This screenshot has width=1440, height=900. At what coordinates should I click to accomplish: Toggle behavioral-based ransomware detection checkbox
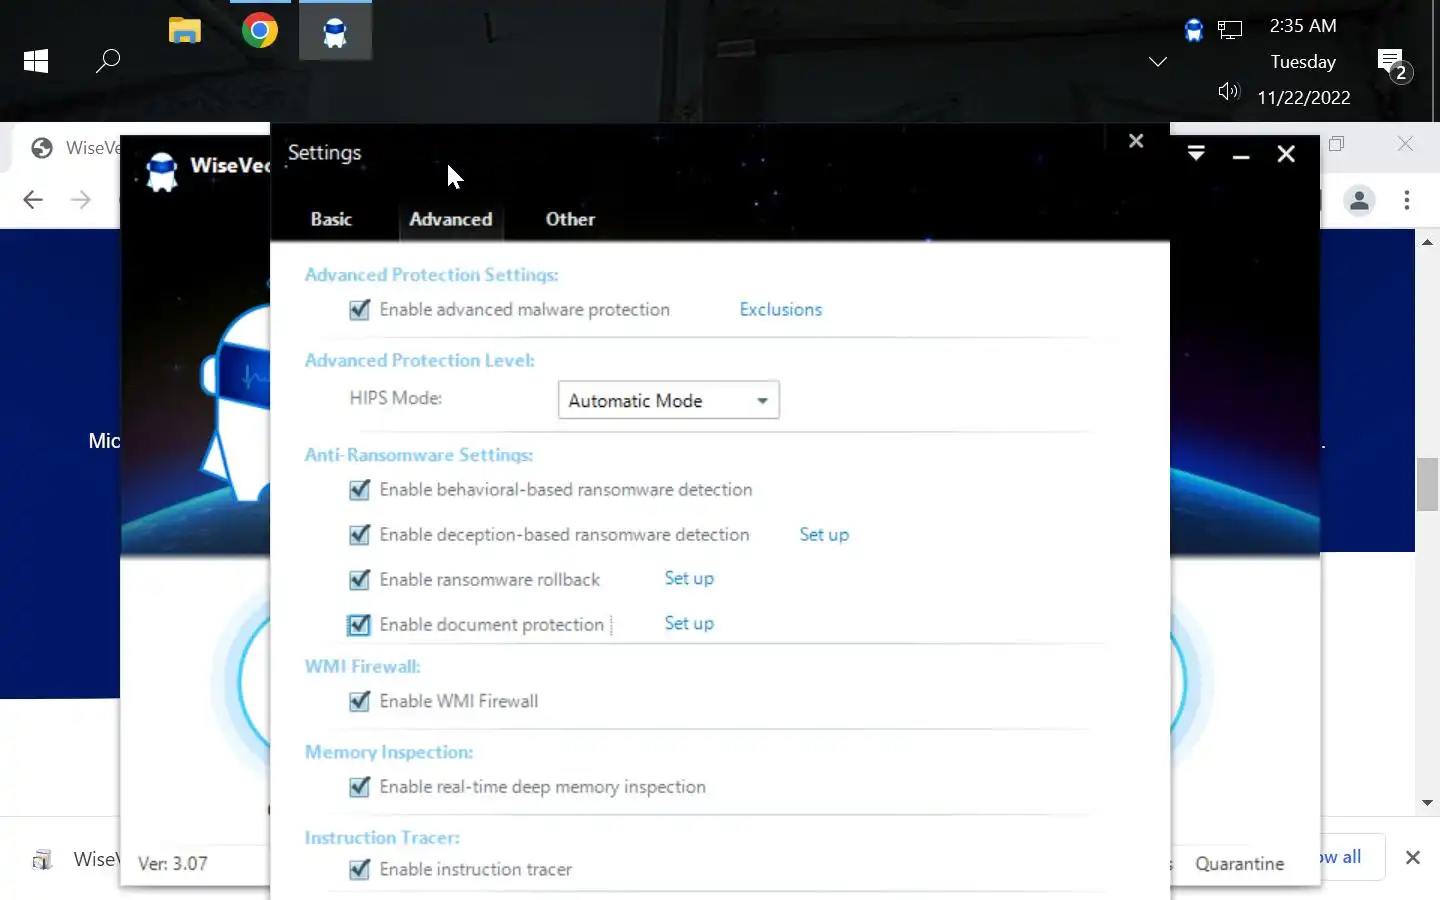[x=359, y=490]
